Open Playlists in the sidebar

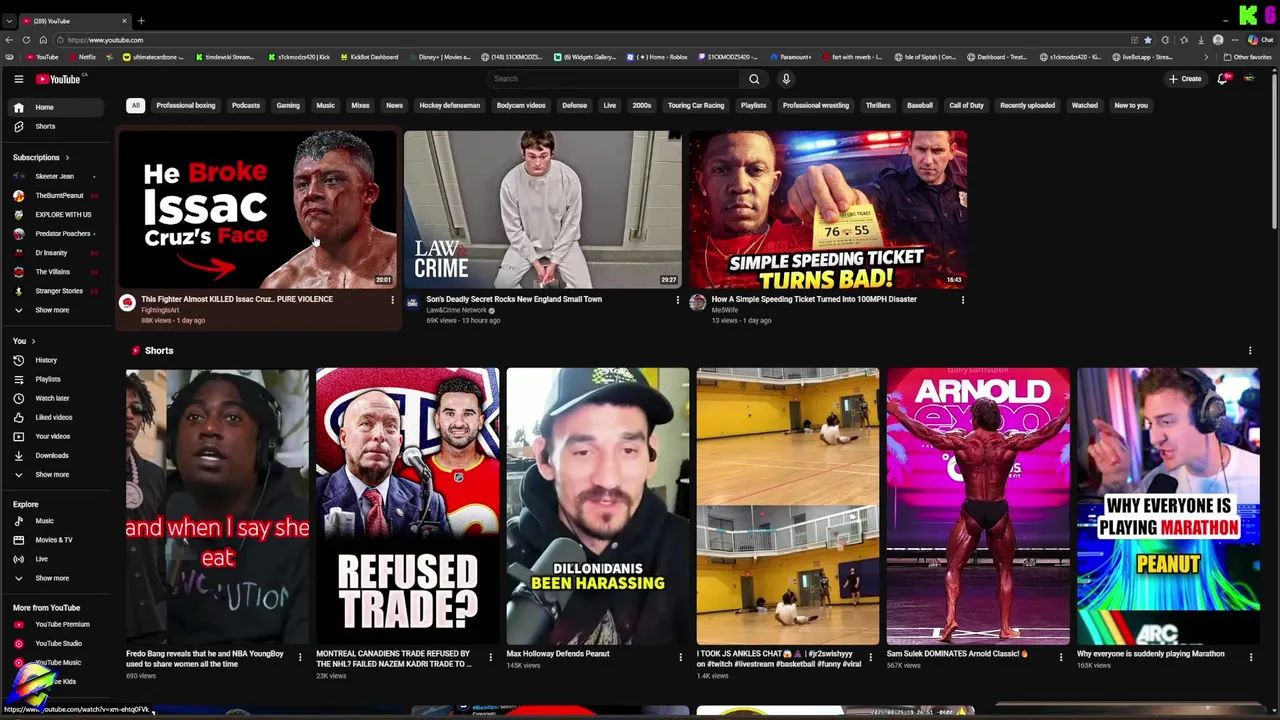click(58, 379)
